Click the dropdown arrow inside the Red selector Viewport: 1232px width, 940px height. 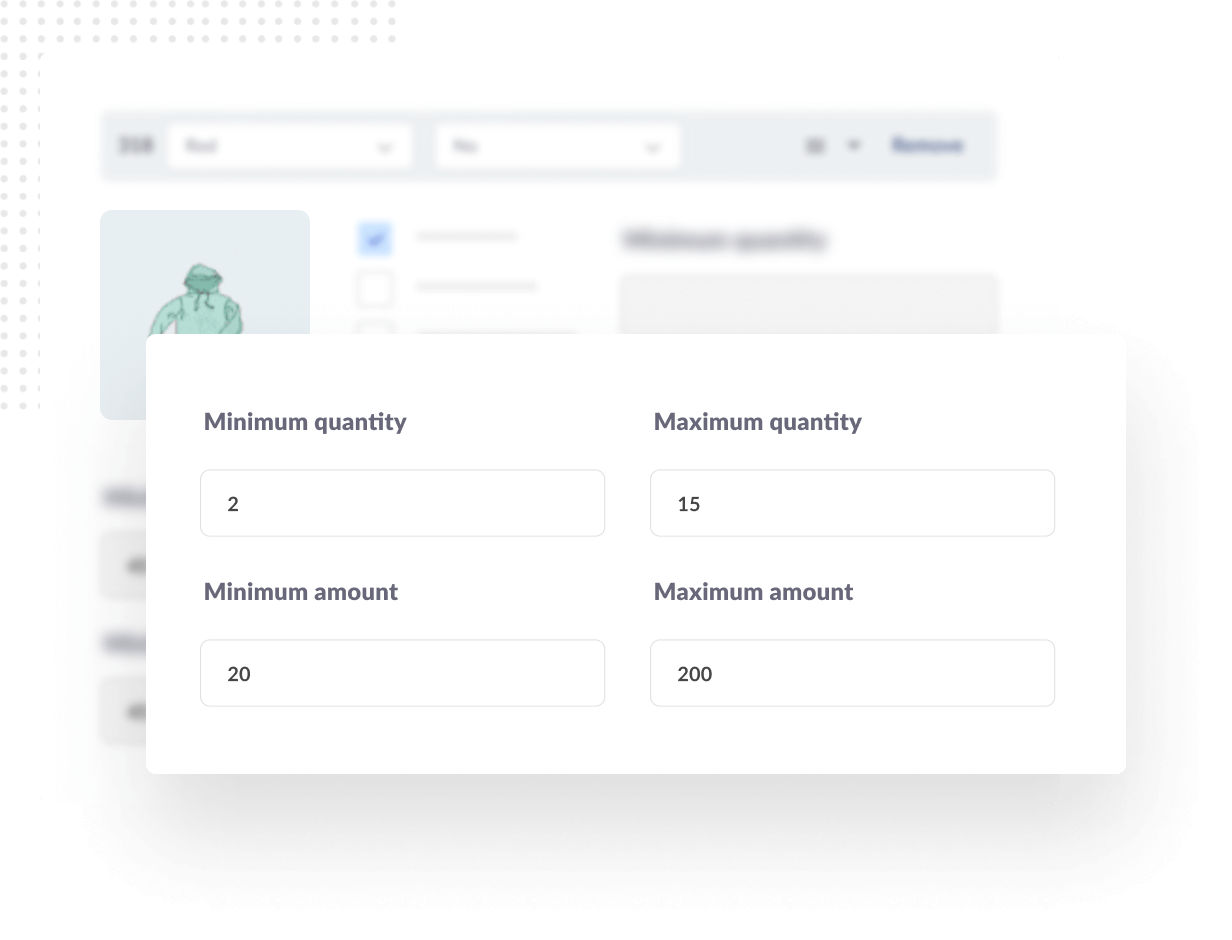coord(386,147)
